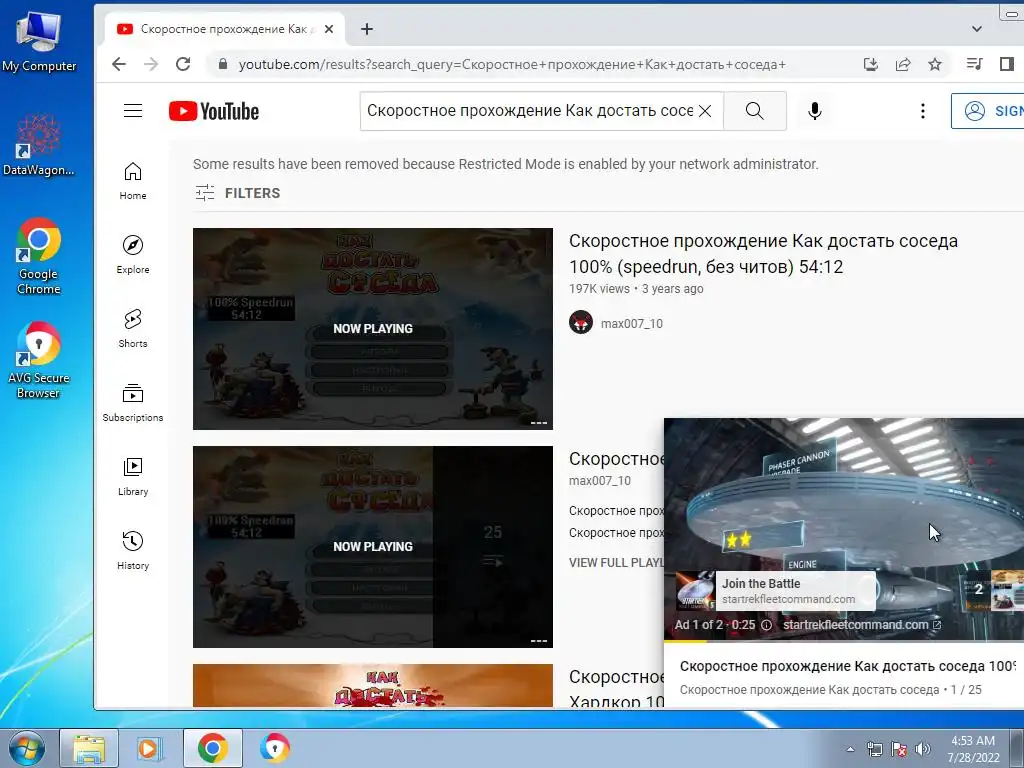Click miniplayer video title text
Viewport: 1024px width, 768px height.
click(x=848, y=666)
